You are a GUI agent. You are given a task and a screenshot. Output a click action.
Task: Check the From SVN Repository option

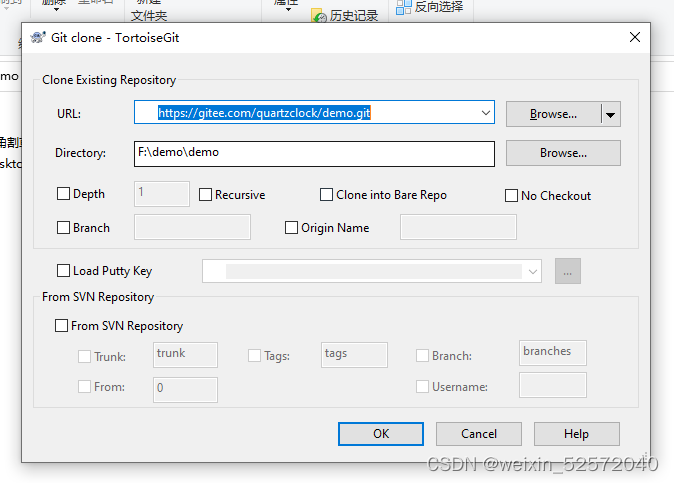(x=61, y=325)
